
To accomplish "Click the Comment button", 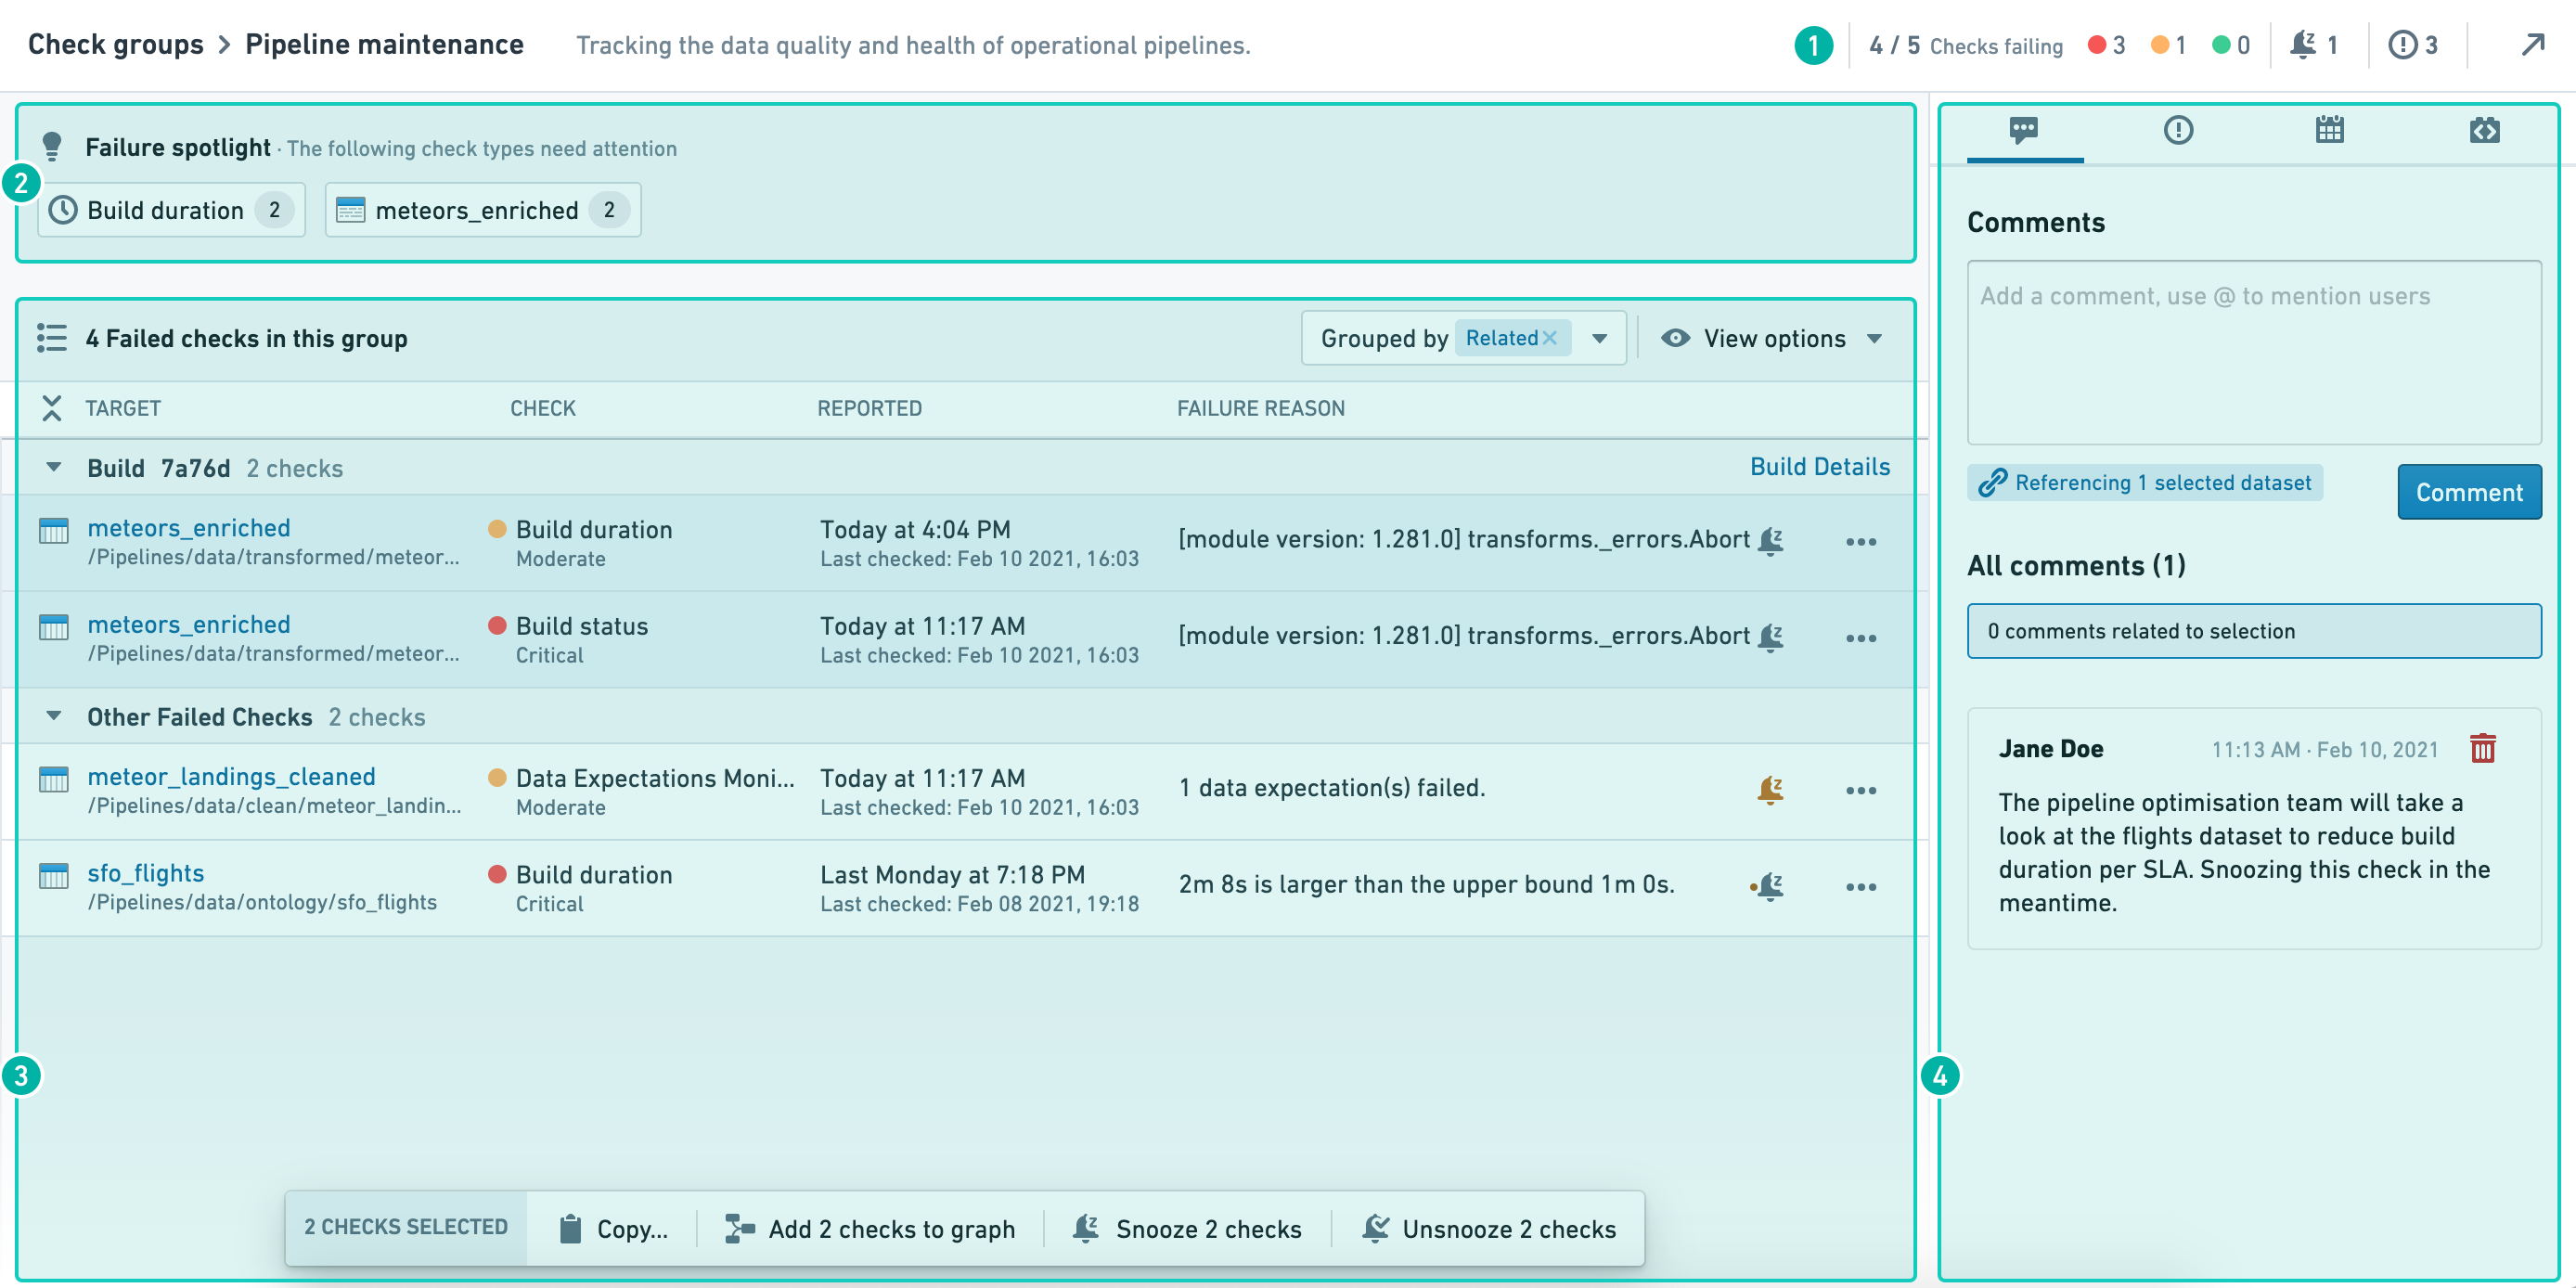I will click(x=2468, y=492).
